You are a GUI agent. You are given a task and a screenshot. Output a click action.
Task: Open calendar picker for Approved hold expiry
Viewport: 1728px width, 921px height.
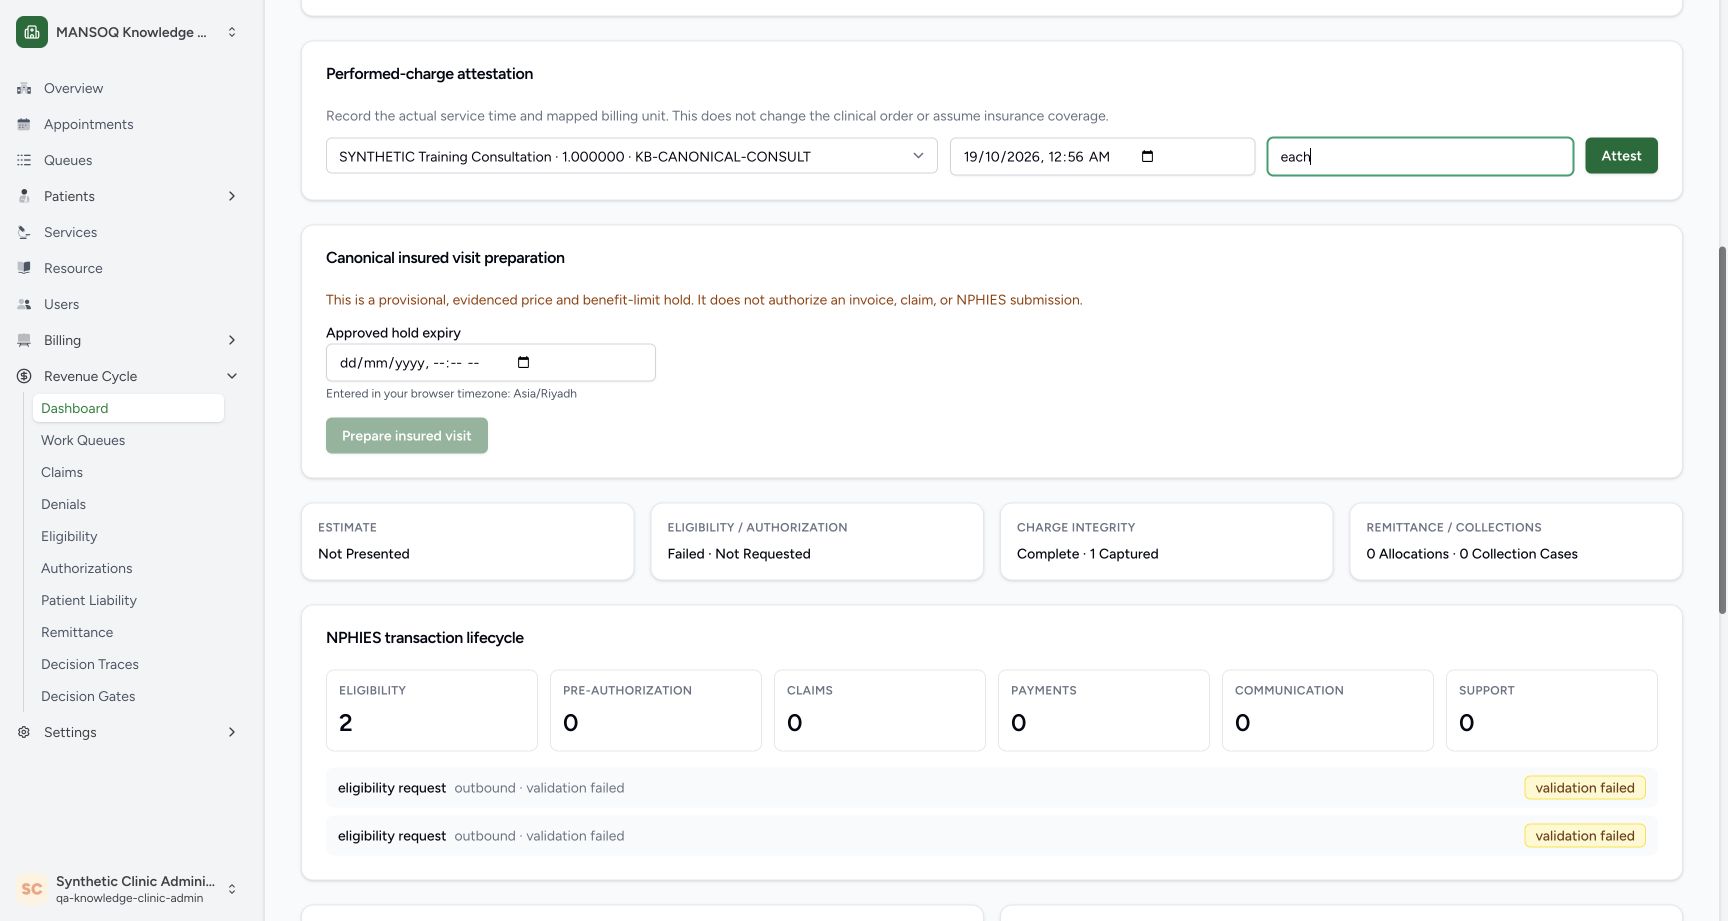point(523,362)
